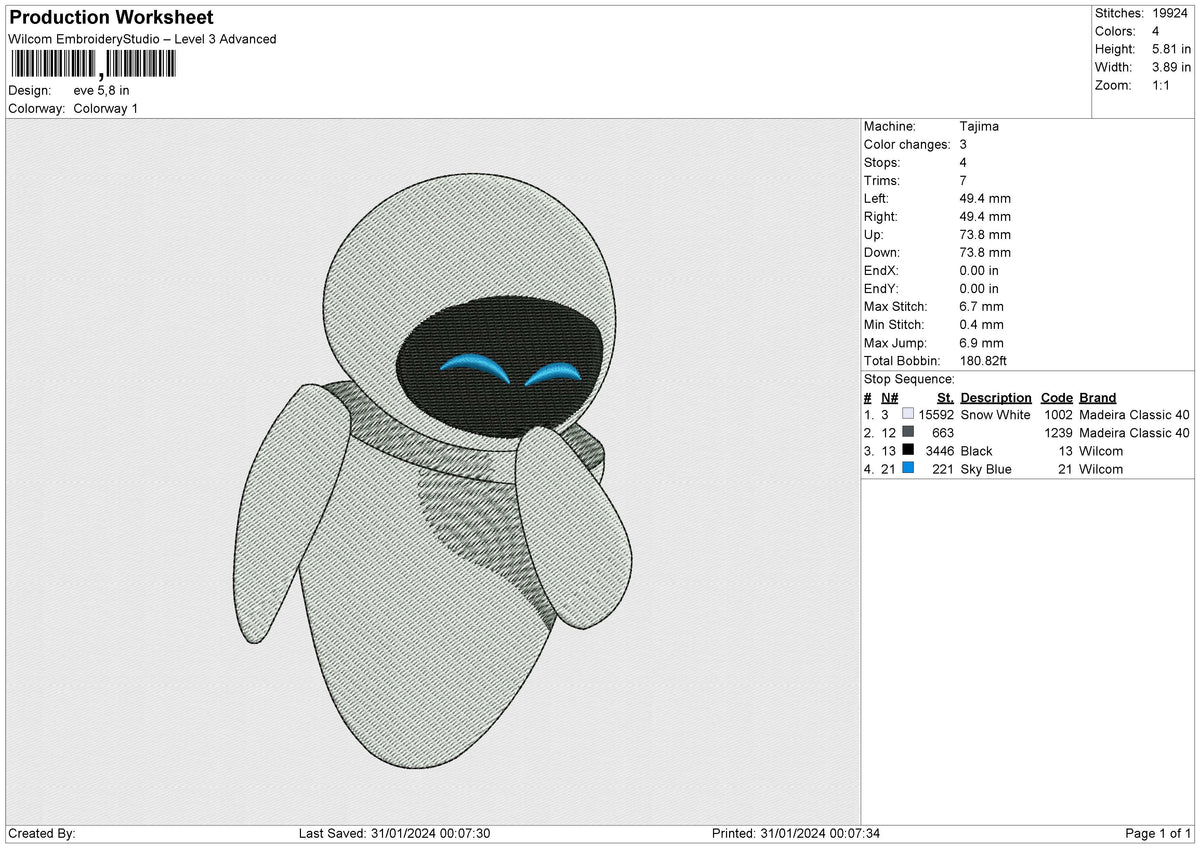The image size is (1200, 848).
Task: Click the EndY value '0.00 in'
Action: pyautogui.click(x=979, y=288)
